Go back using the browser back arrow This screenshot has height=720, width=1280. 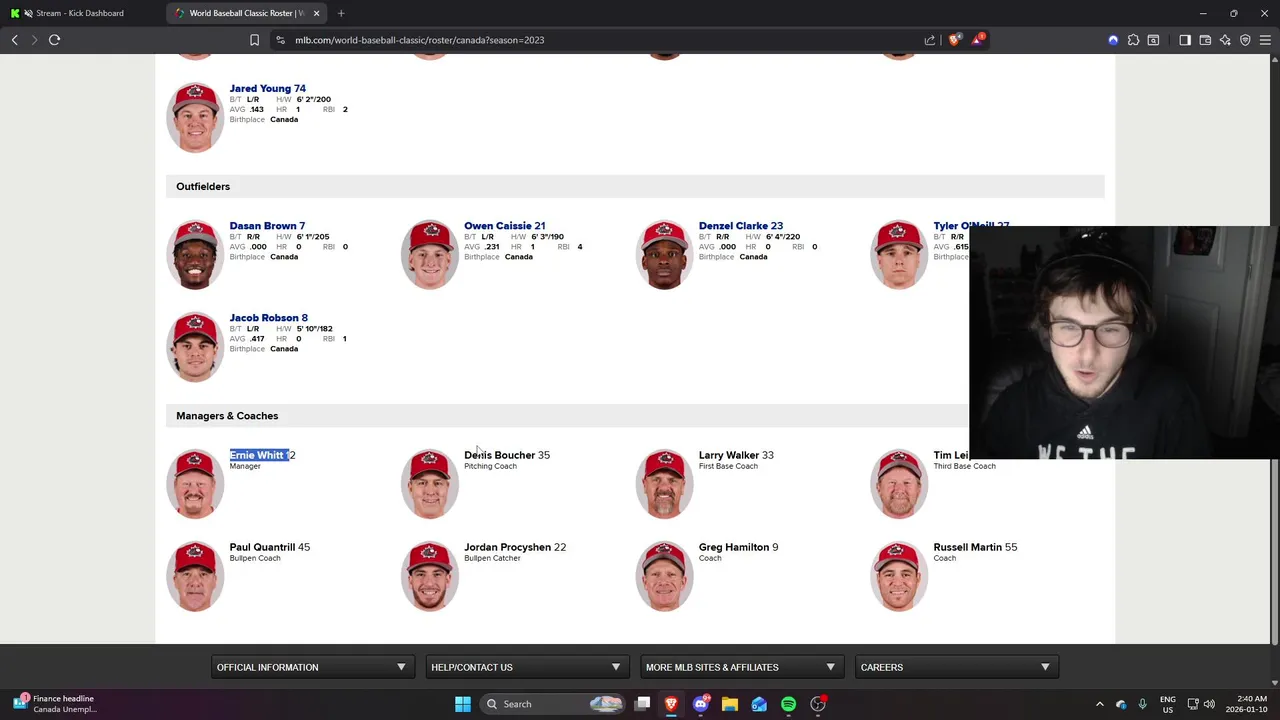[x=14, y=40]
